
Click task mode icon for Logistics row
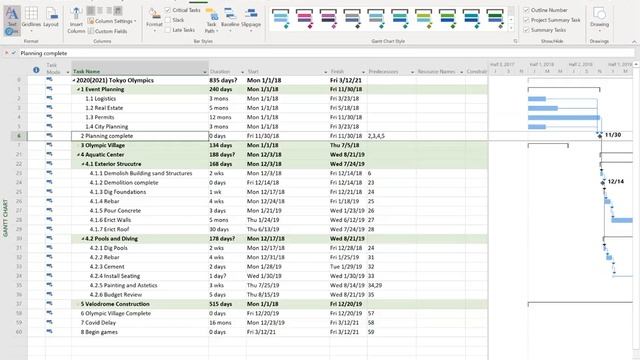[x=49, y=98]
